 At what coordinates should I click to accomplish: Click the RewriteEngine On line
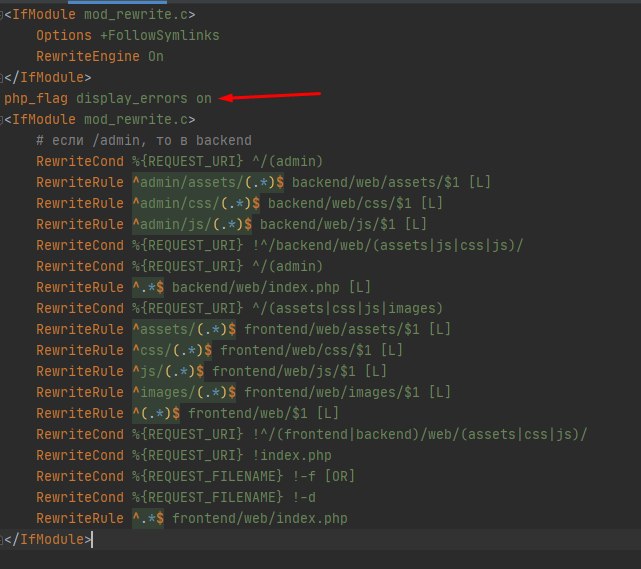[100, 56]
